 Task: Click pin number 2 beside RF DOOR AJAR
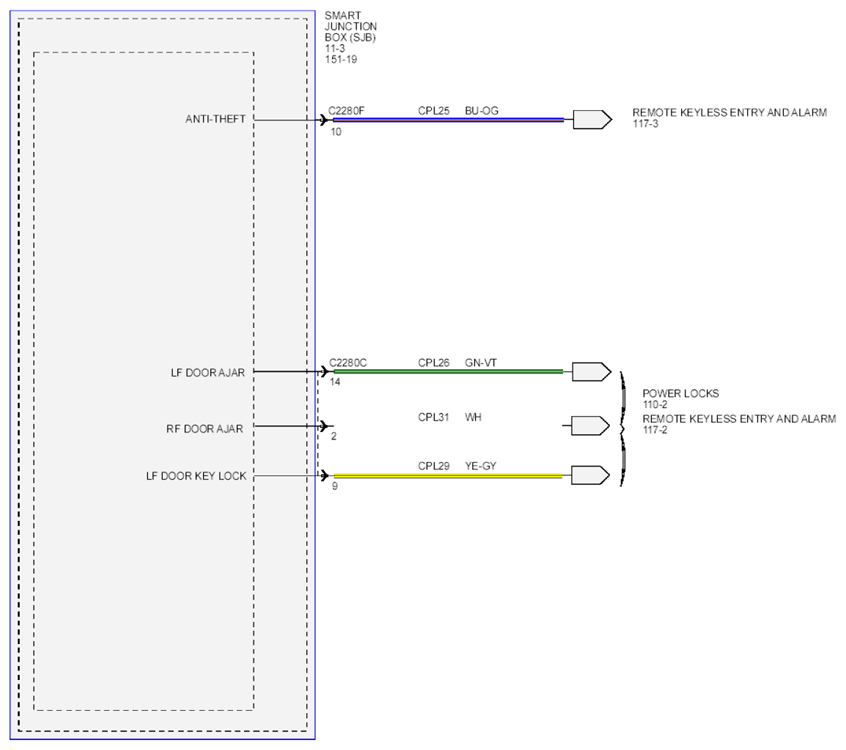pyautogui.click(x=334, y=437)
